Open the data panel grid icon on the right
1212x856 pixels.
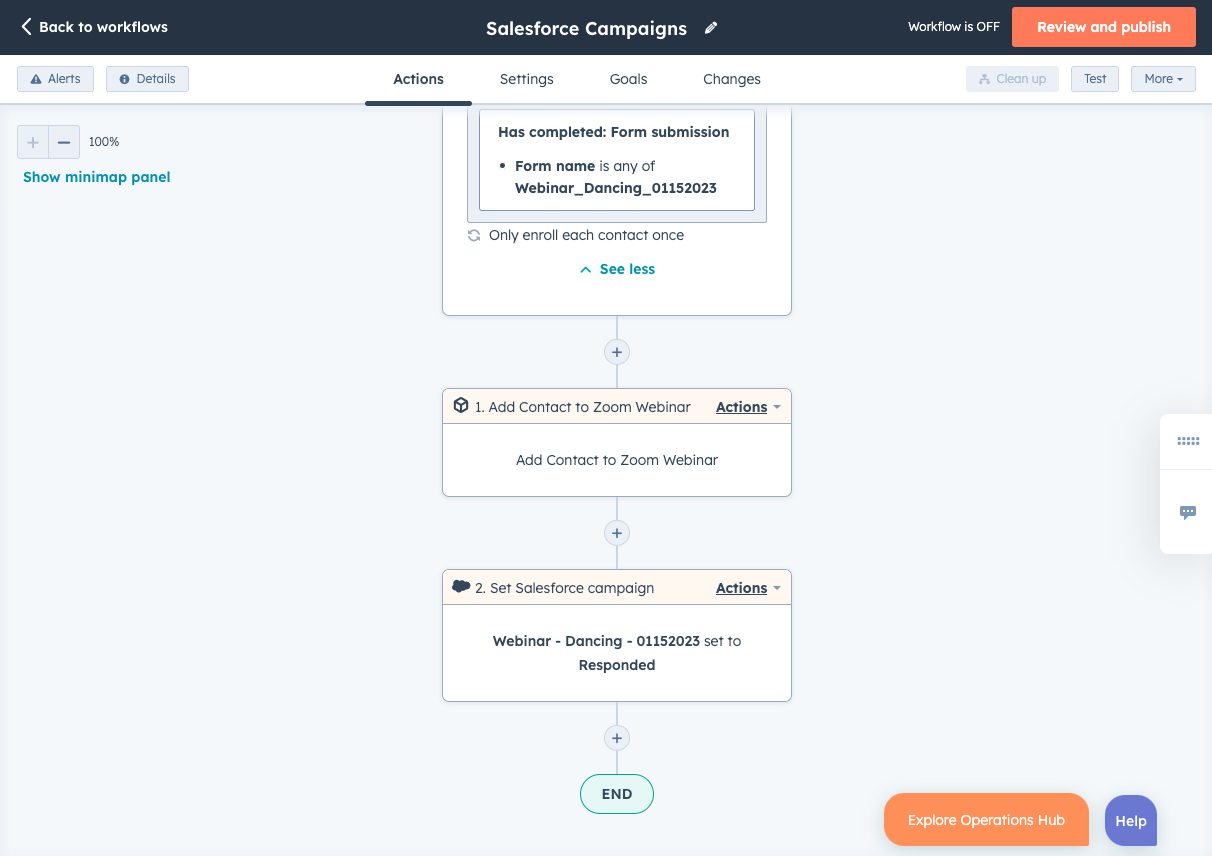tap(1187, 441)
